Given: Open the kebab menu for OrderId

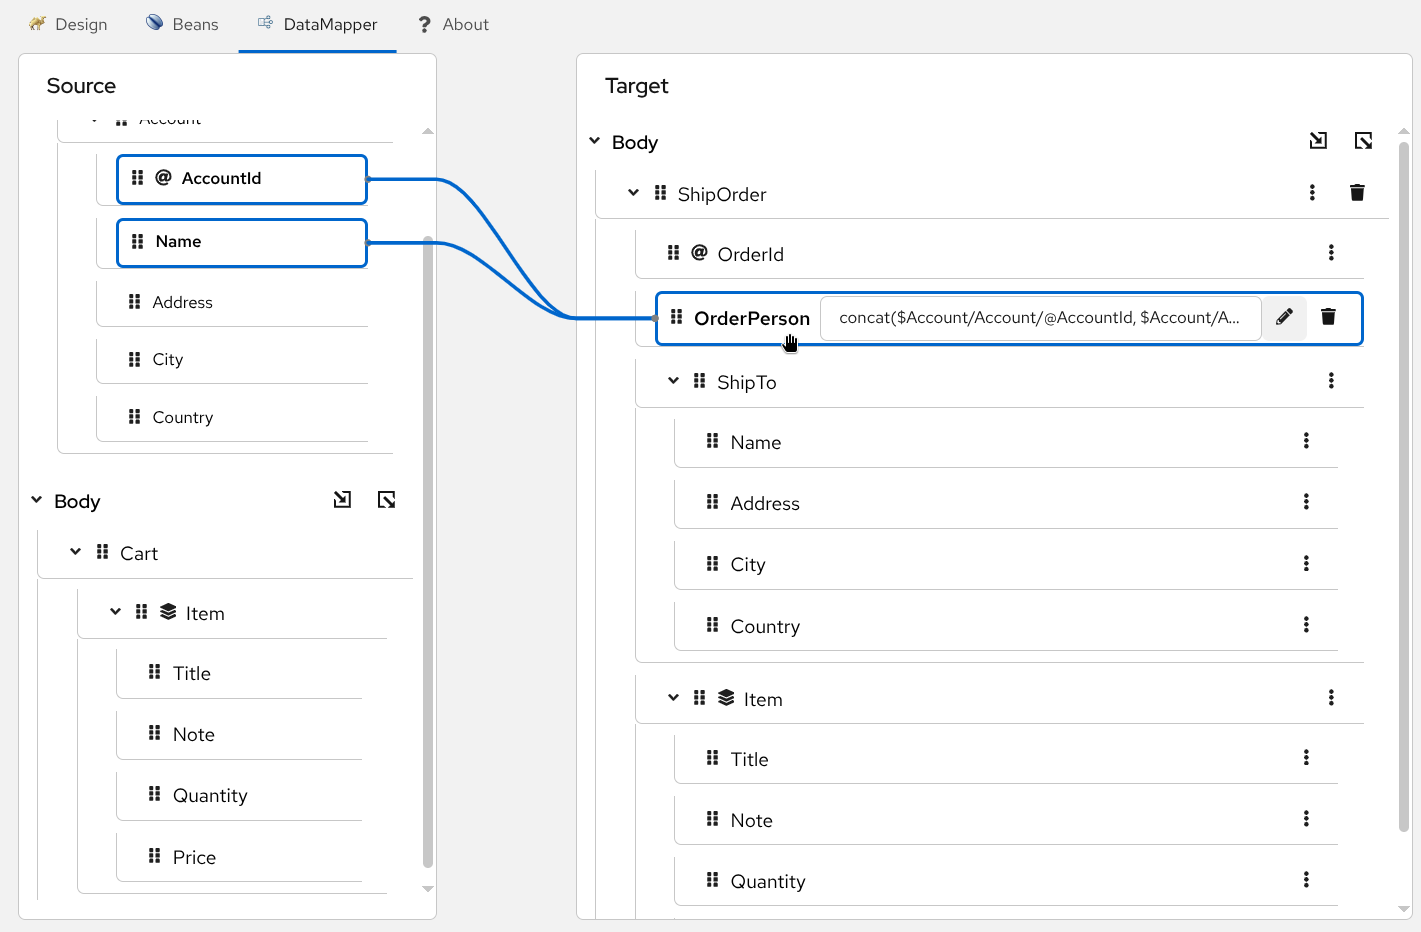Looking at the screenshot, I should click(x=1331, y=253).
